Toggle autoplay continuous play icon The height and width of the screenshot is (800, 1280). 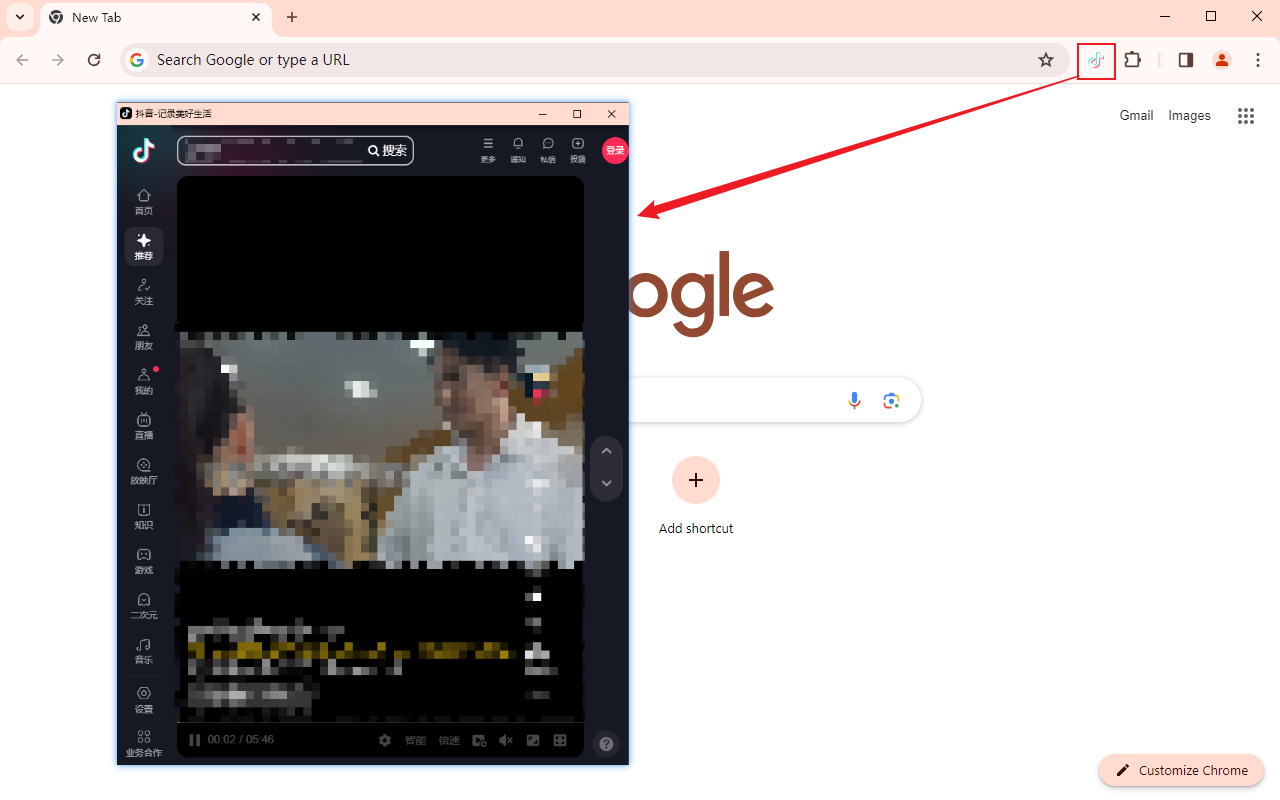pos(479,740)
